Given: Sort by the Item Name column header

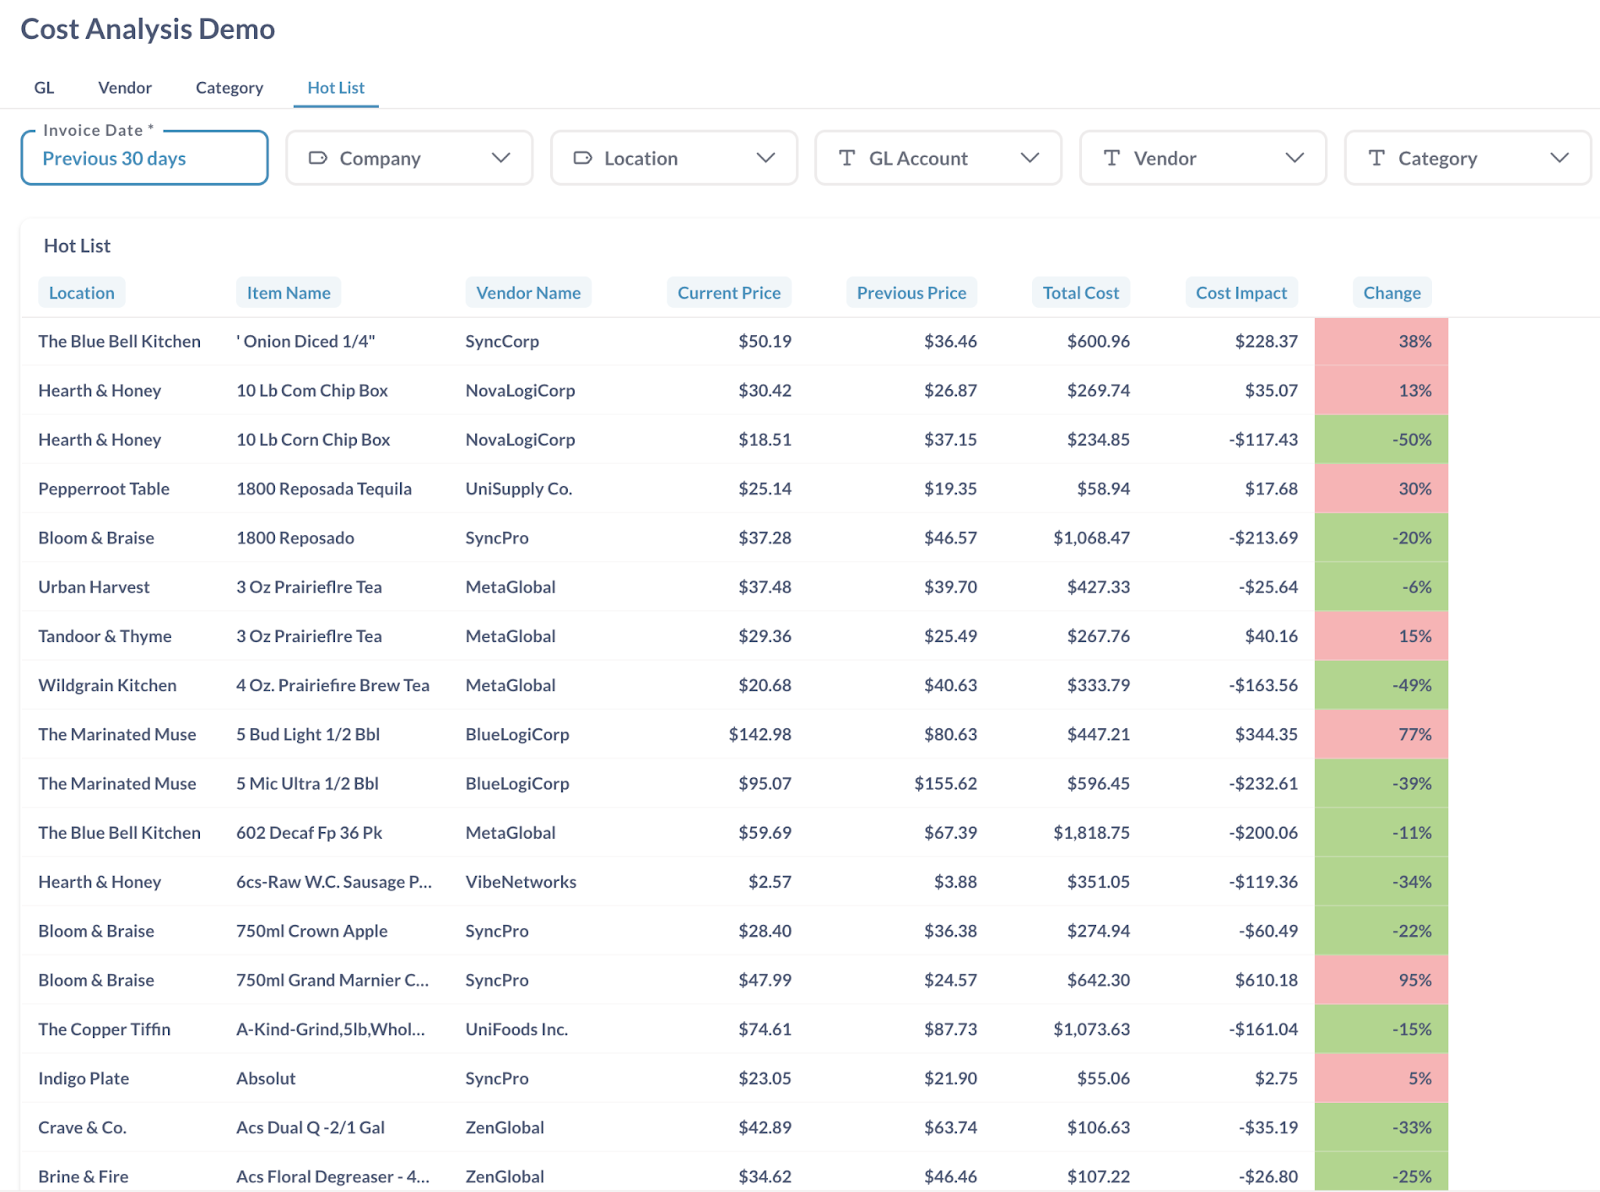Looking at the screenshot, I should pos(288,293).
